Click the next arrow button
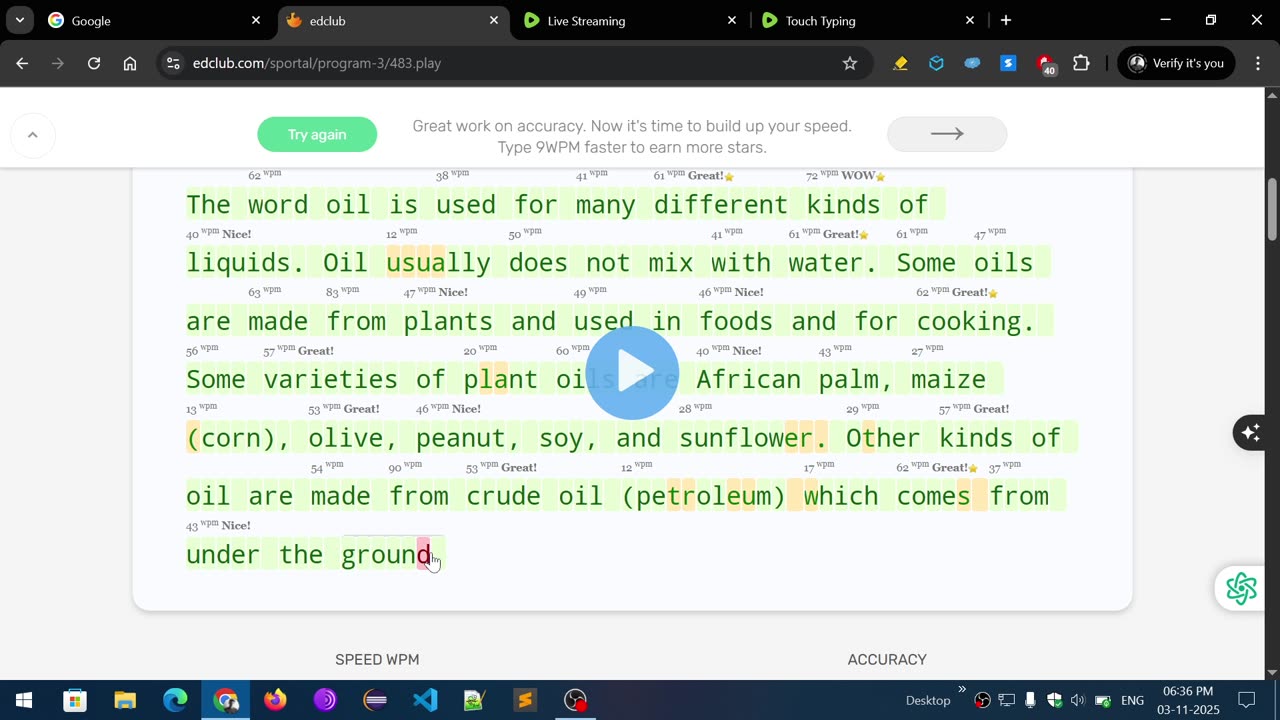This screenshot has height=720, width=1280. pos(947,134)
